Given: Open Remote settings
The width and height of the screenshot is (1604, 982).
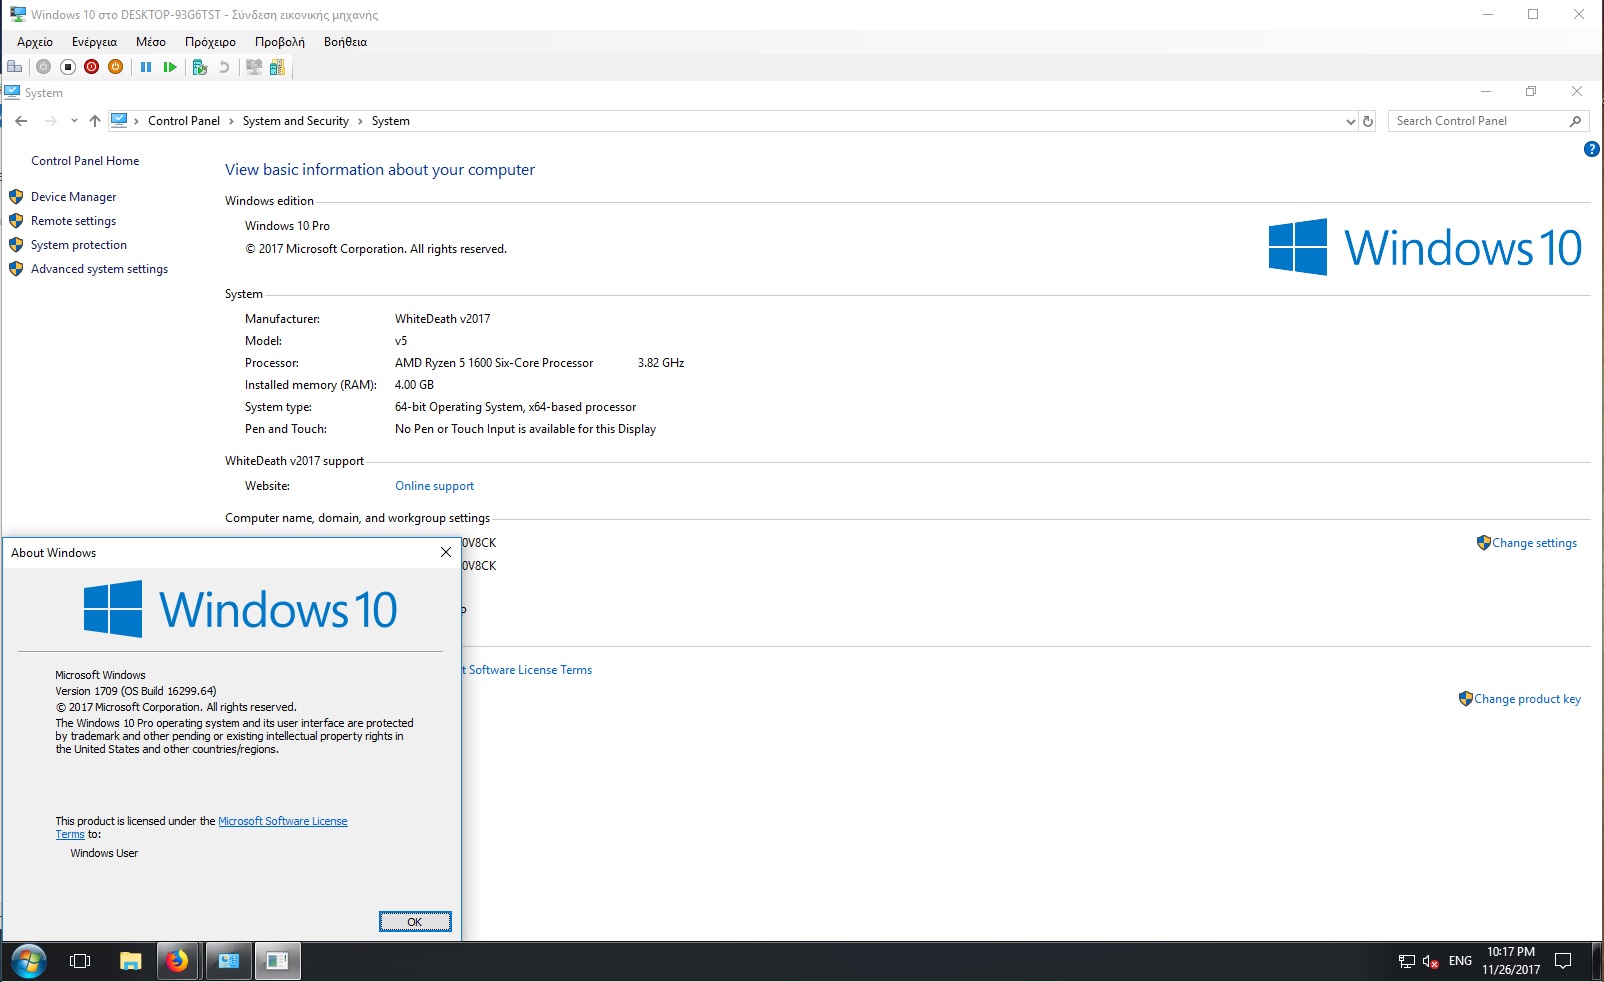Looking at the screenshot, I should pyautogui.click(x=73, y=221).
